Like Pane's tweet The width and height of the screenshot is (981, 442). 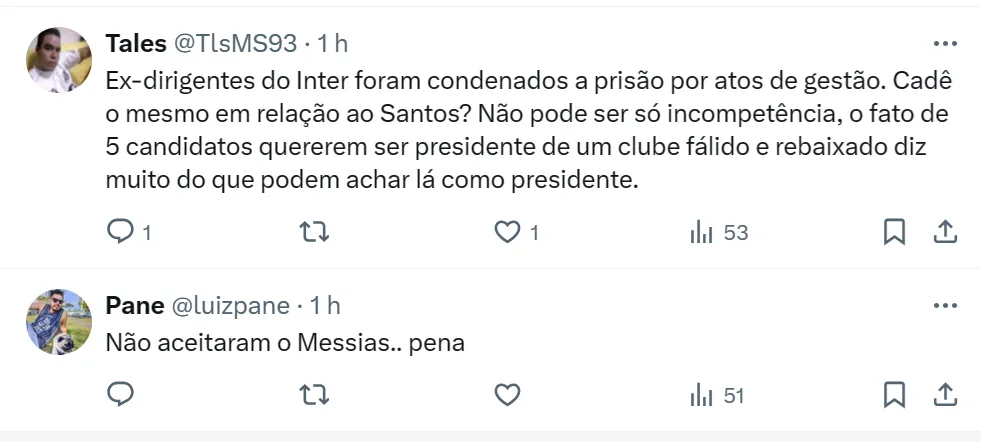(508, 395)
